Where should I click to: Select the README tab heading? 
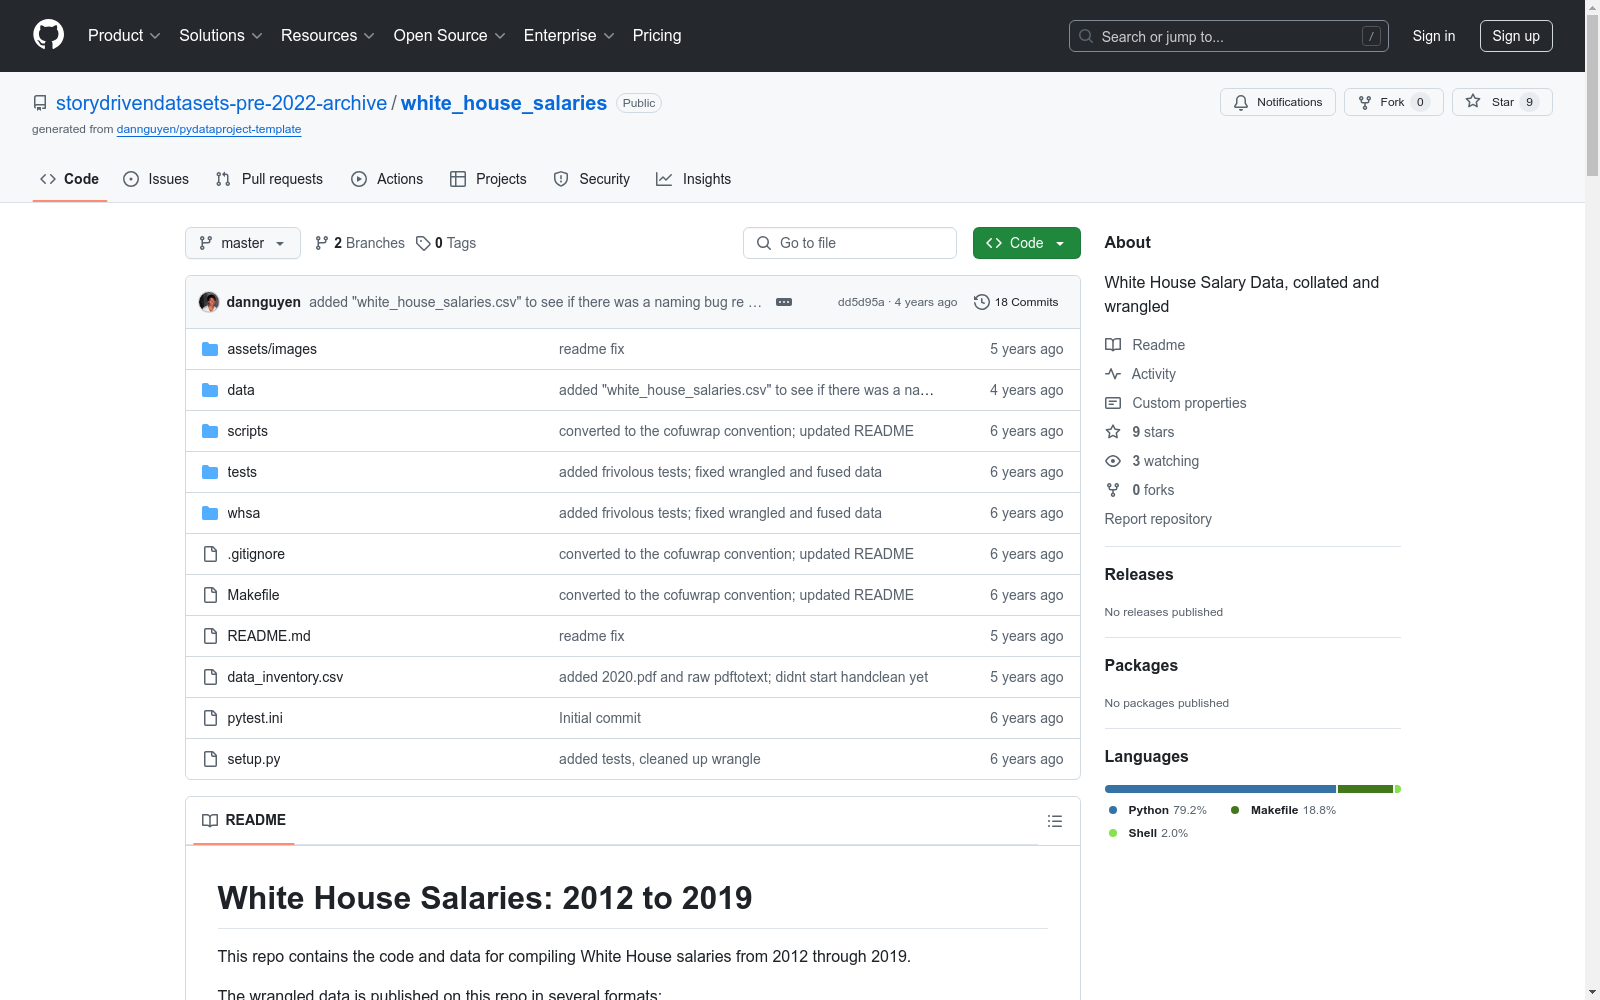pyautogui.click(x=244, y=820)
